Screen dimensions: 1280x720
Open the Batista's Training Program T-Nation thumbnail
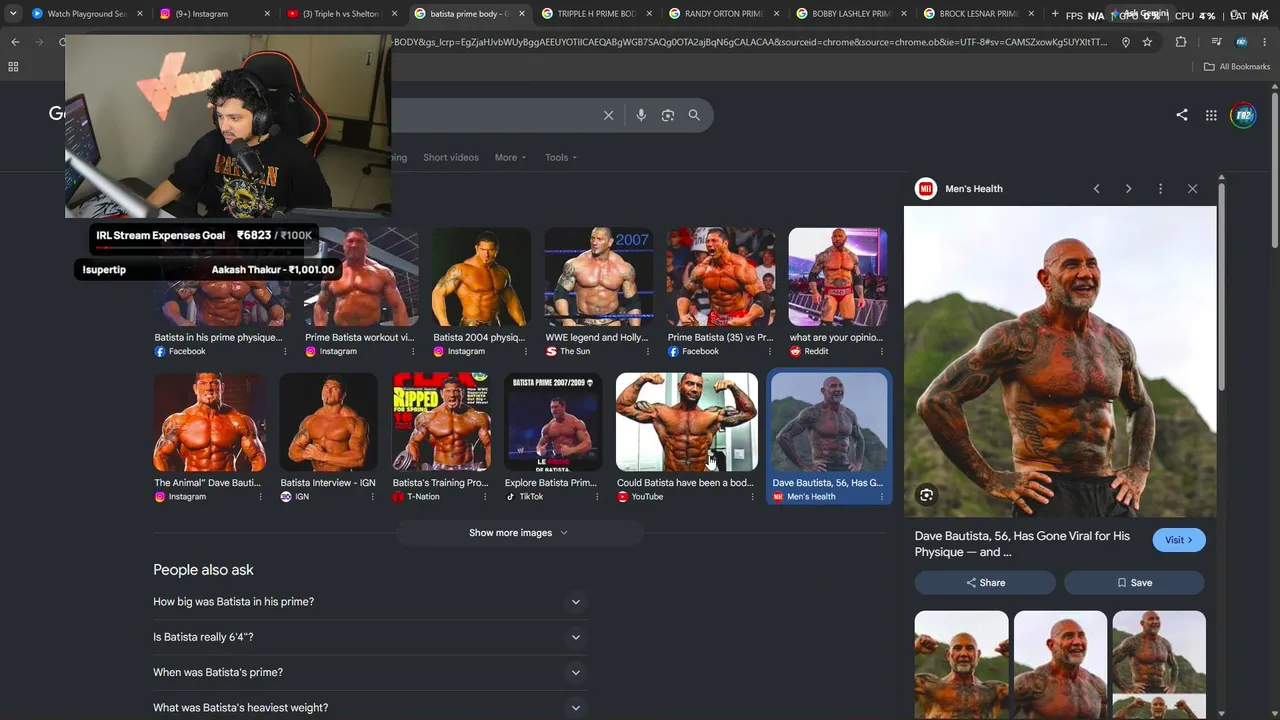[441, 422]
